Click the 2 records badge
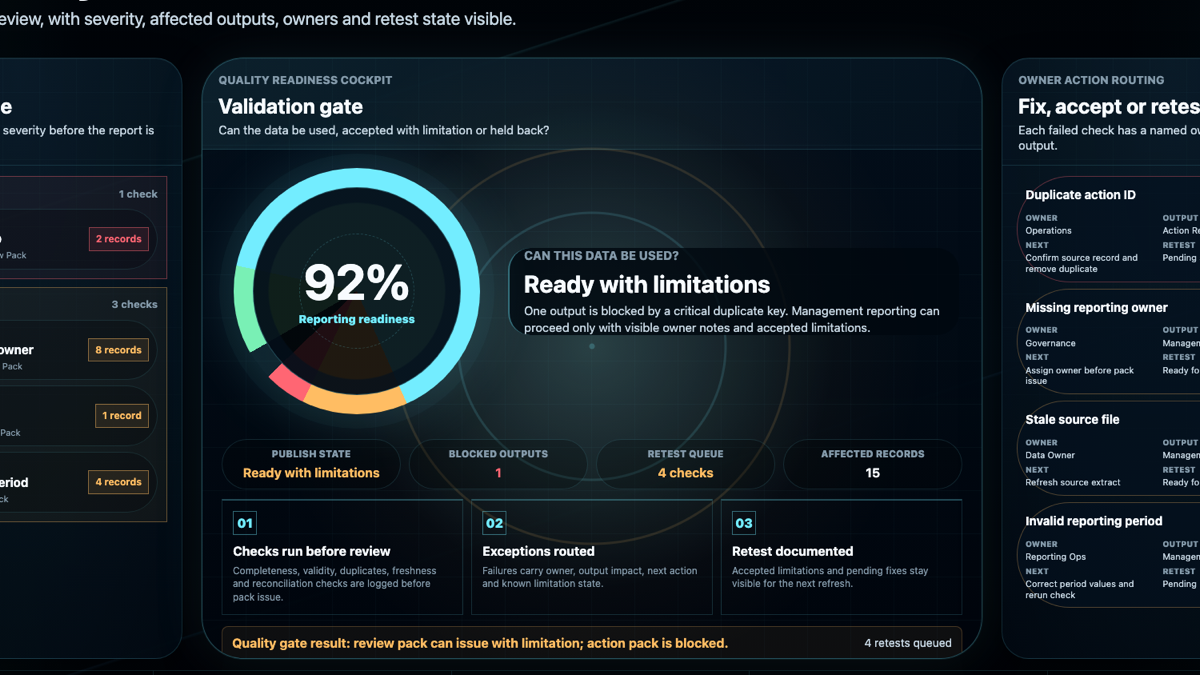Viewport: 1200px width, 675px height. [119, 239]
